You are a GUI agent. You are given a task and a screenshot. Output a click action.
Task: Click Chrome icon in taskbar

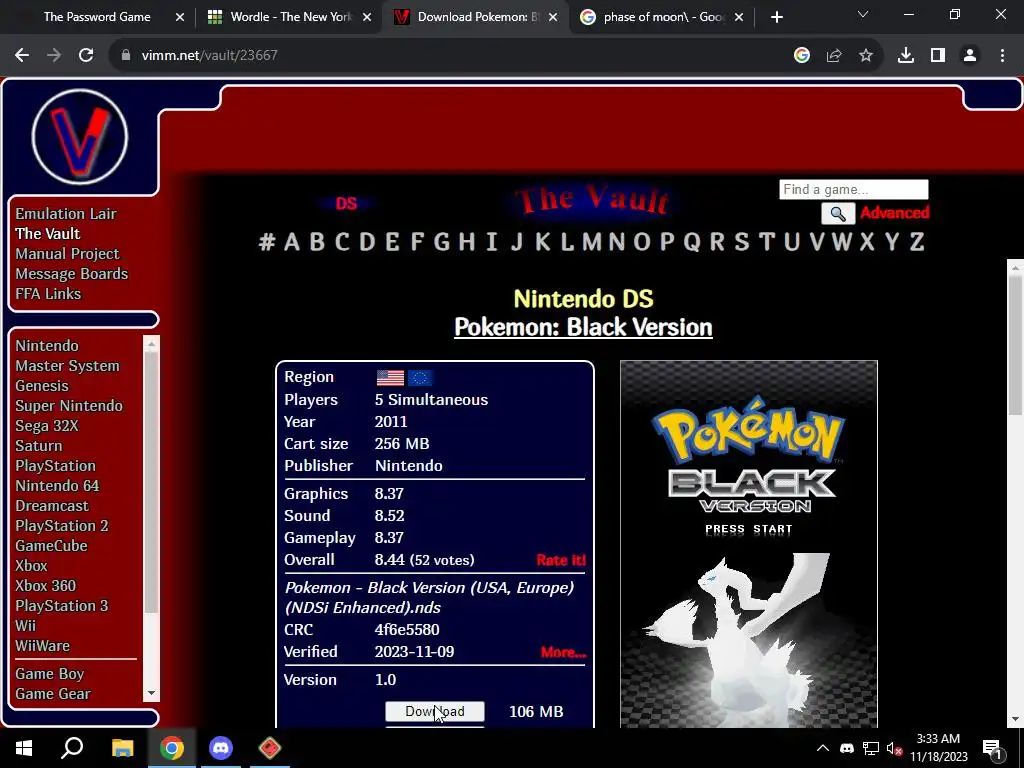click(x=172, y=748)
